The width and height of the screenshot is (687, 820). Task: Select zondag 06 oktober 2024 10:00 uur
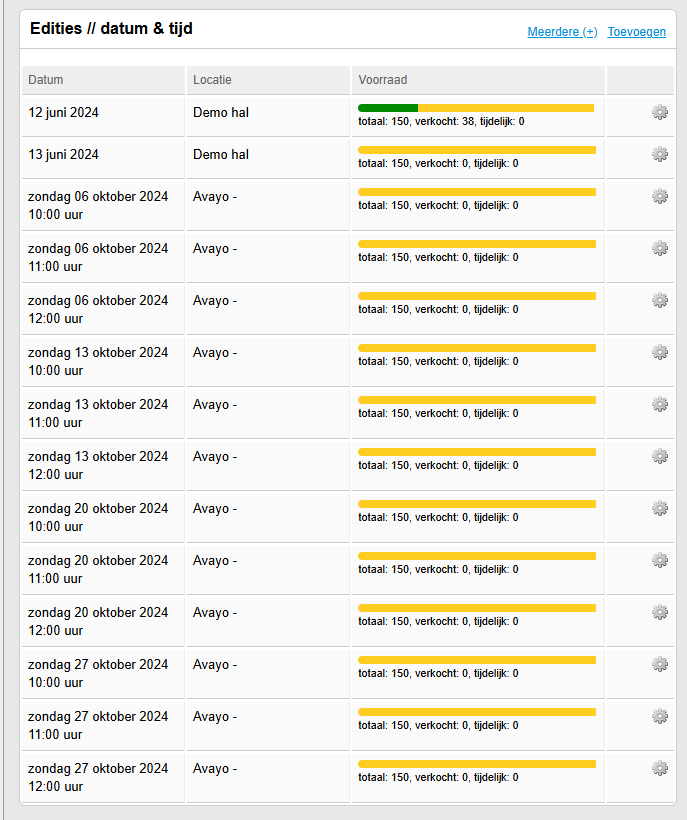click(98, 205)
